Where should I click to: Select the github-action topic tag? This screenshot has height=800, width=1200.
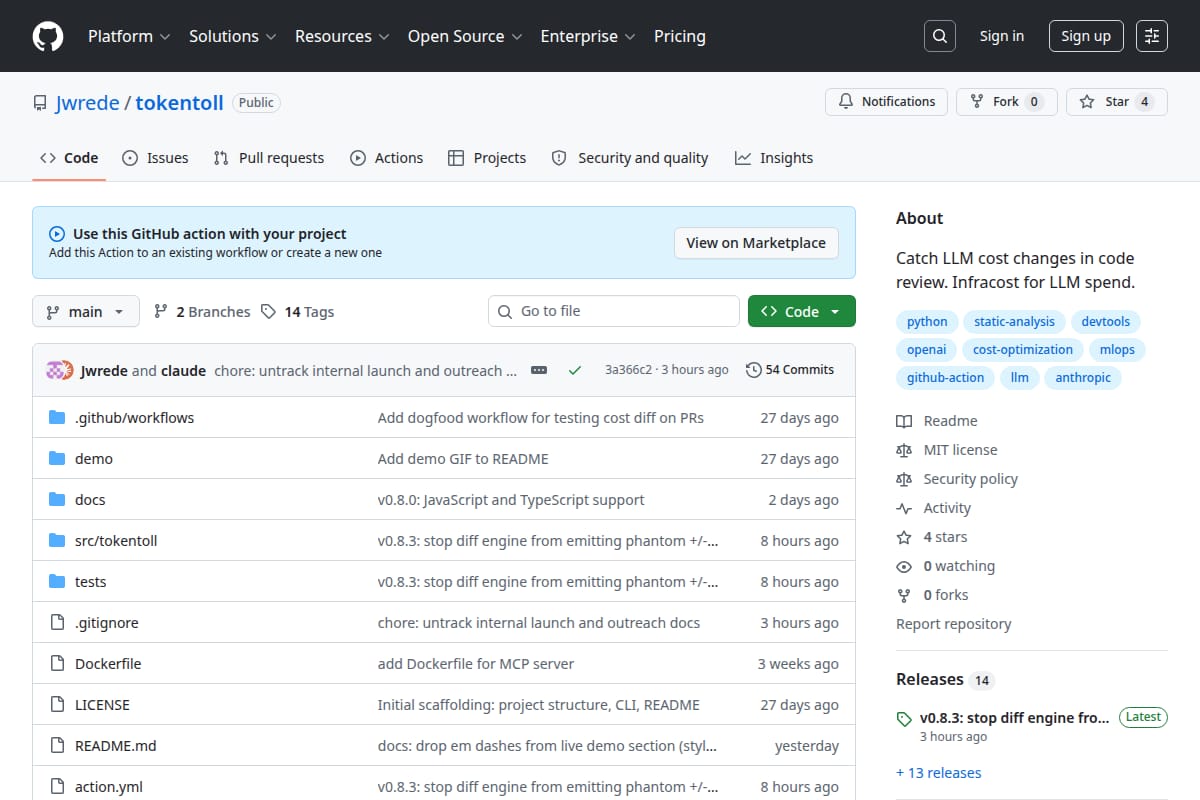(946, 378)
